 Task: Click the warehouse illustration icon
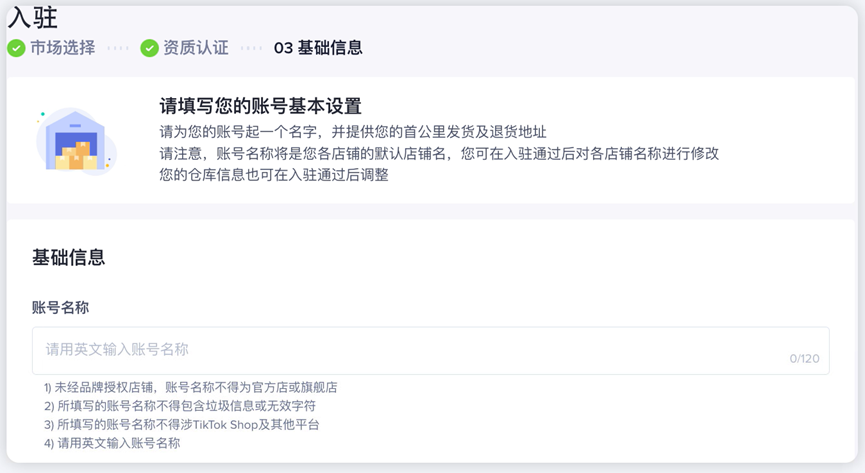tap(76, 141)
